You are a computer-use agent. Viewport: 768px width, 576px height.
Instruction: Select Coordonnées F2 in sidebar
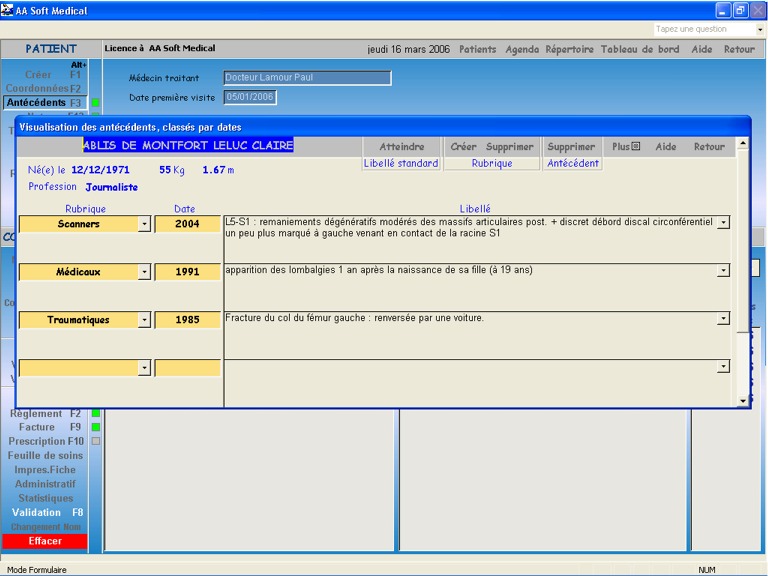coord(43,89)
